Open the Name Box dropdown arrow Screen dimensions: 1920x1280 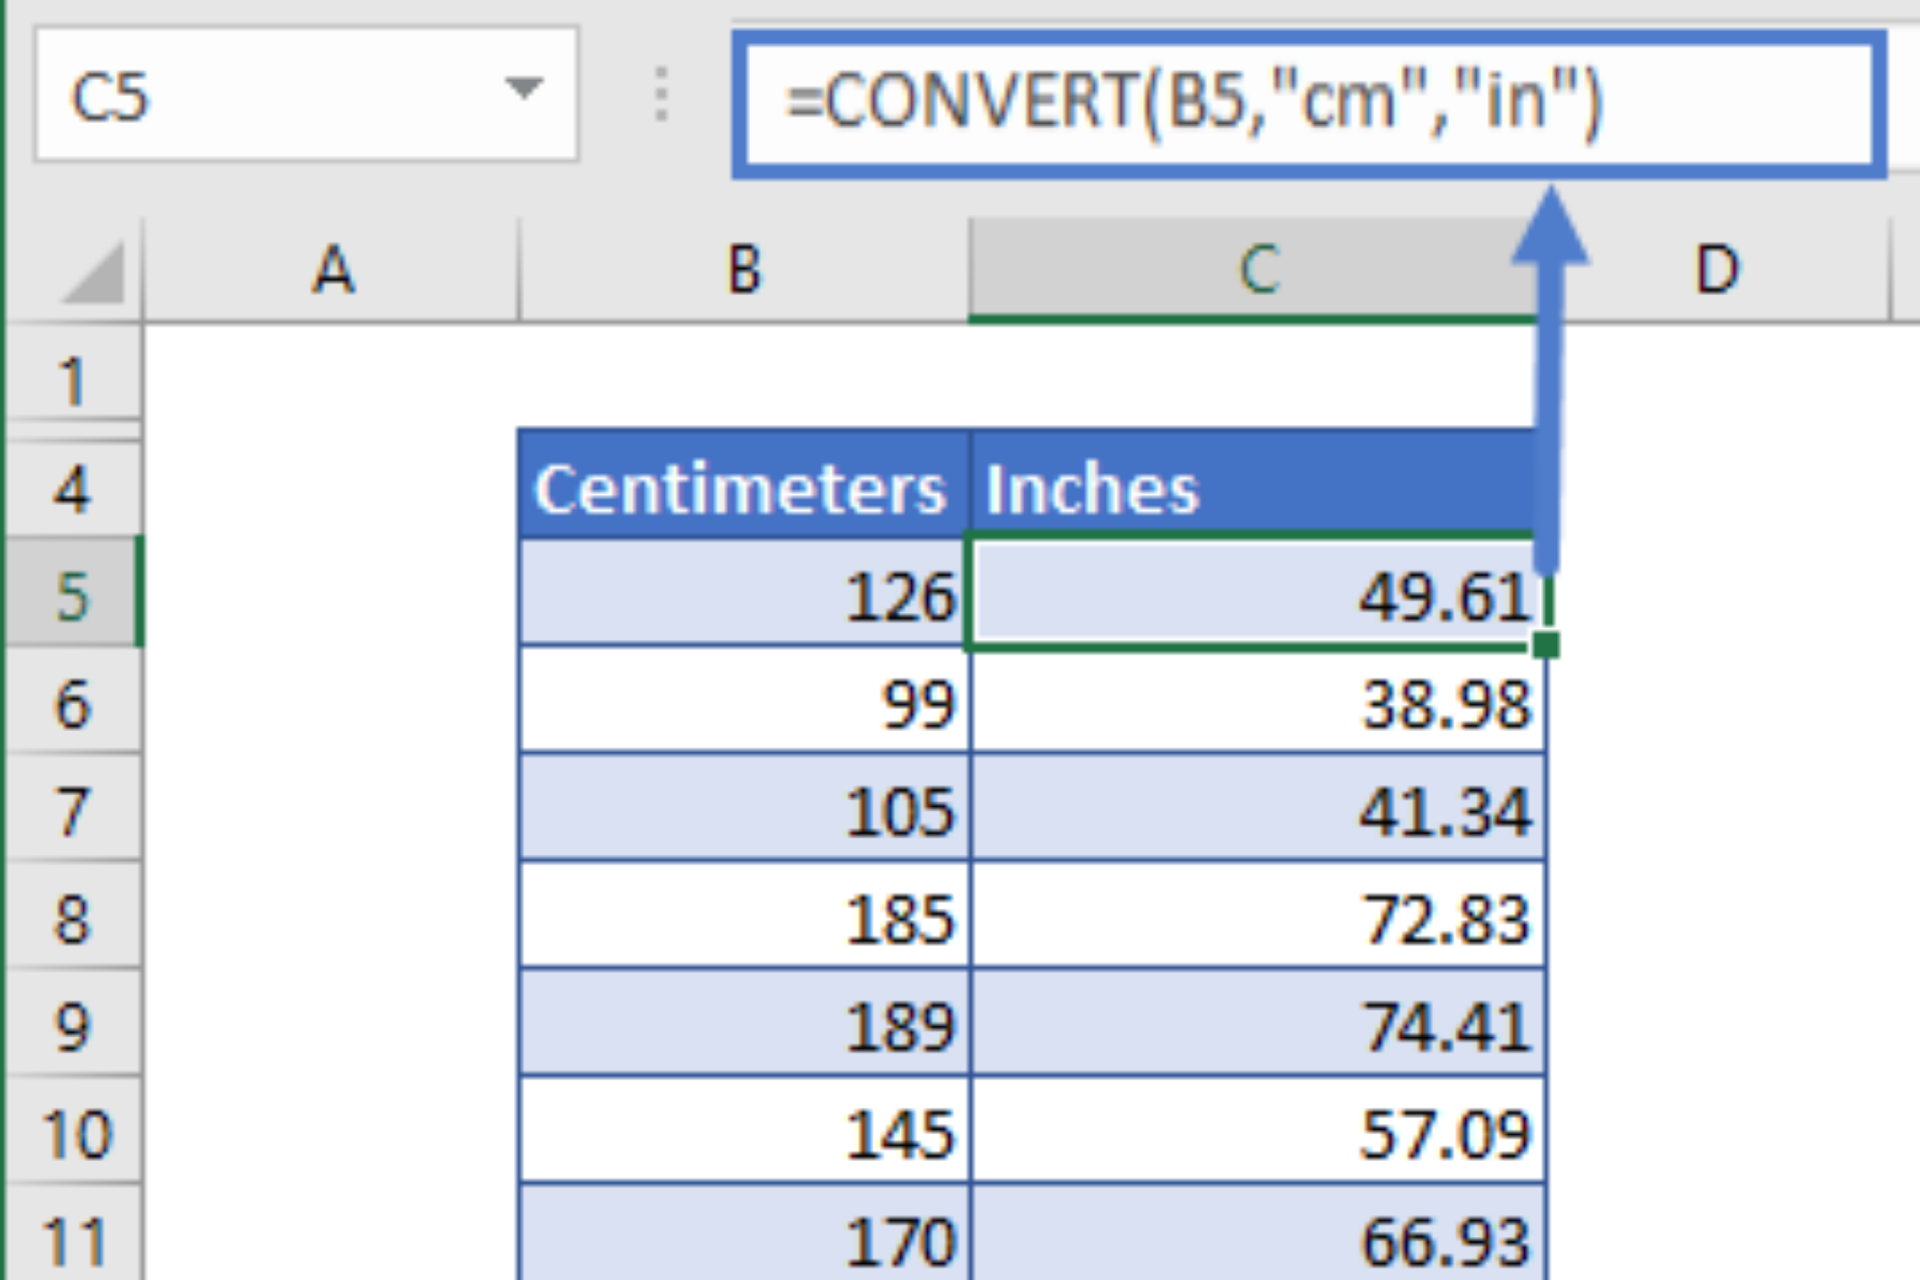coord(523,90)
